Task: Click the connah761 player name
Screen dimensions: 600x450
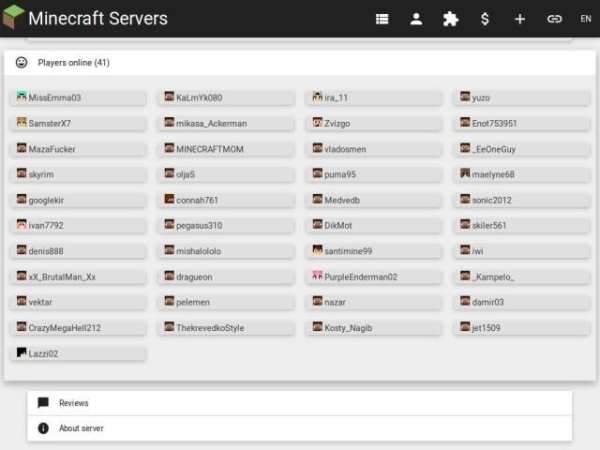Action: click(197, 200)
